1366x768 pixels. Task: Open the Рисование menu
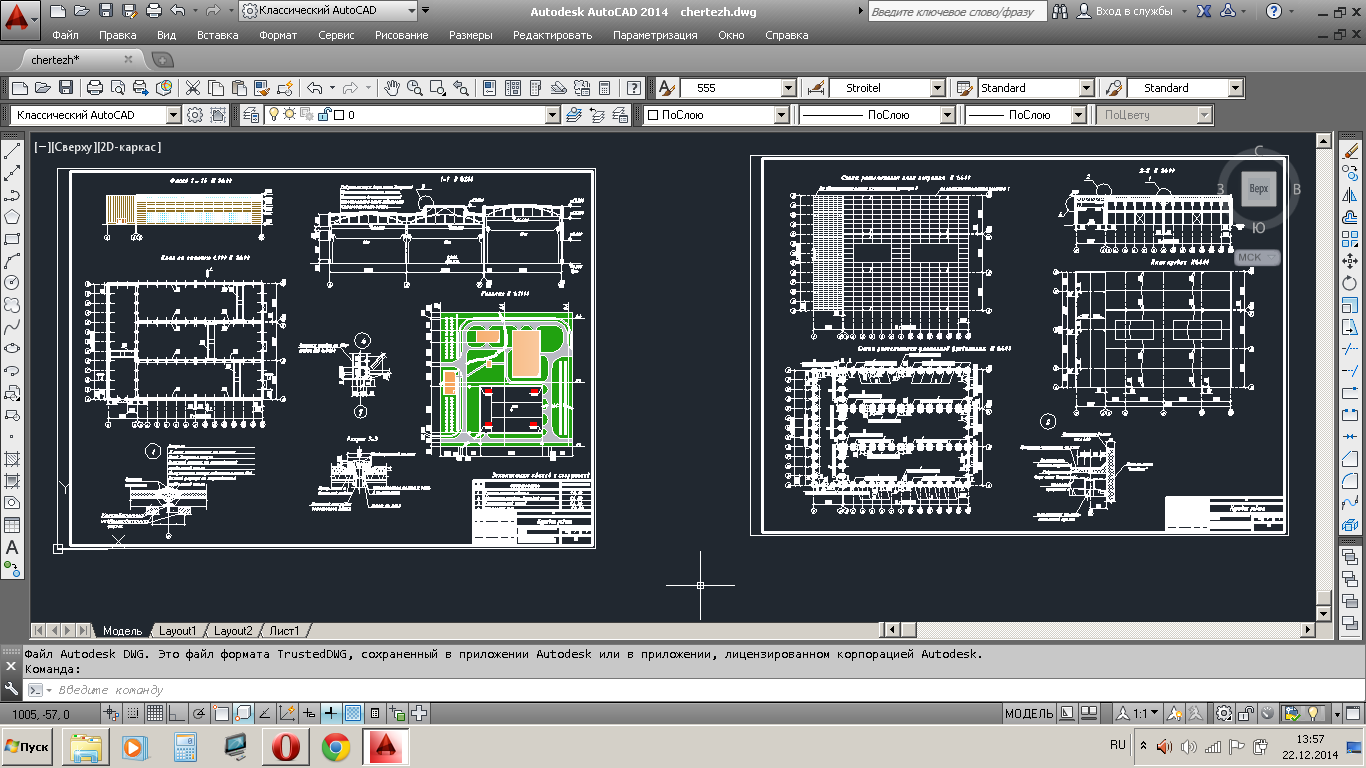tap(401, 35)
